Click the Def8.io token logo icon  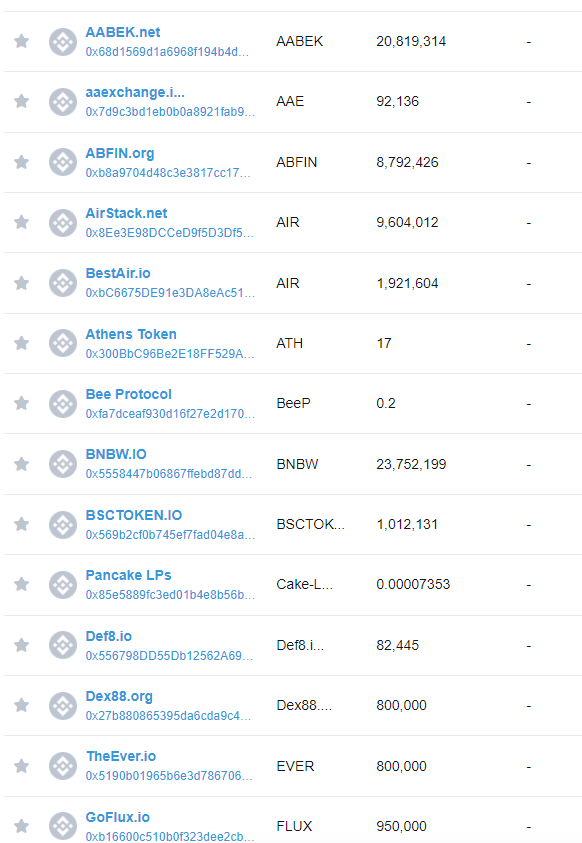click(63, 645)
